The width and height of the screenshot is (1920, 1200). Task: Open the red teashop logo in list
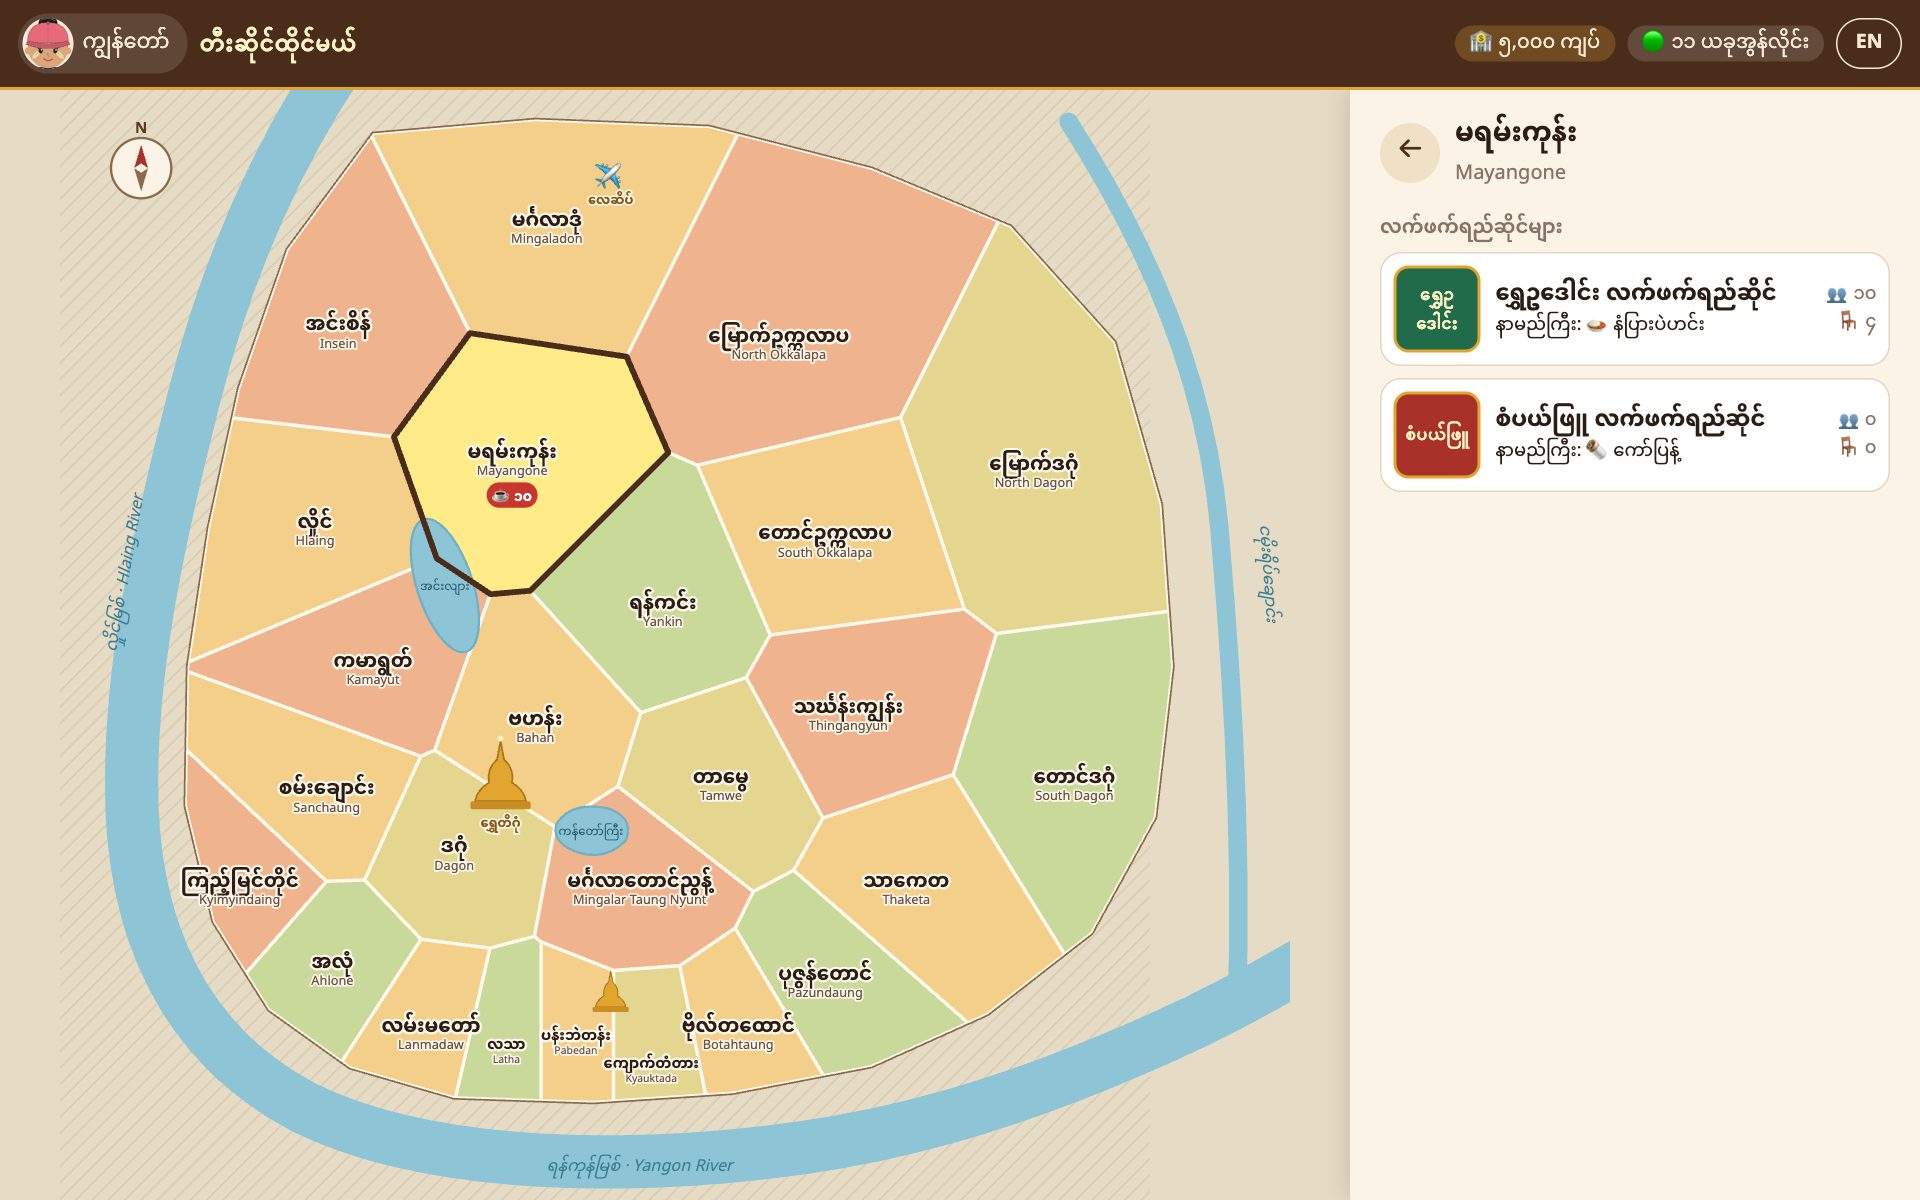click(1436, 434)
